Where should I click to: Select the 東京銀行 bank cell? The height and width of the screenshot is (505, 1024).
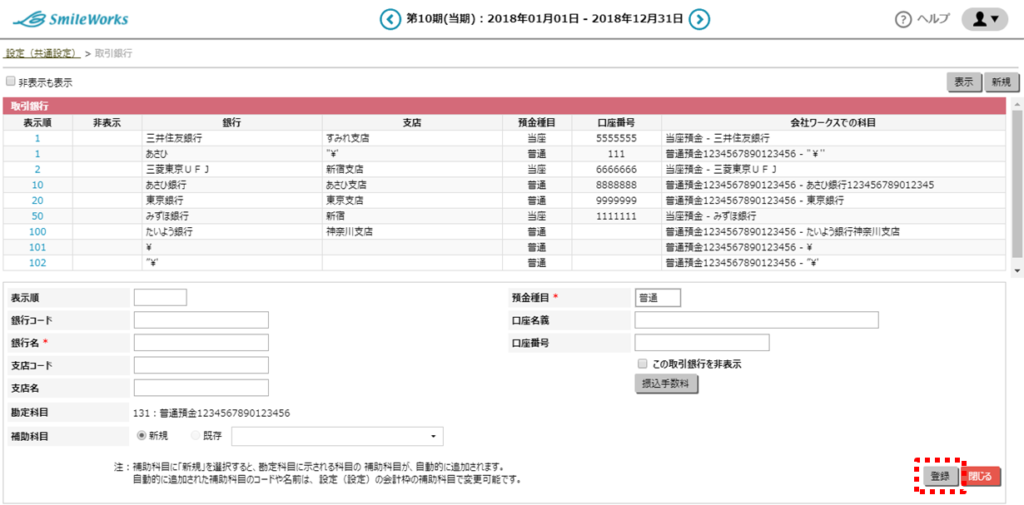coord(232,200)
